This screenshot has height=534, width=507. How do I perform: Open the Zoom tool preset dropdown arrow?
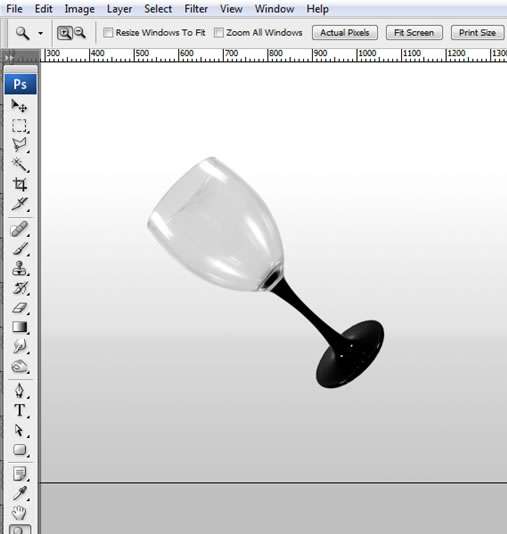(41, 33)
